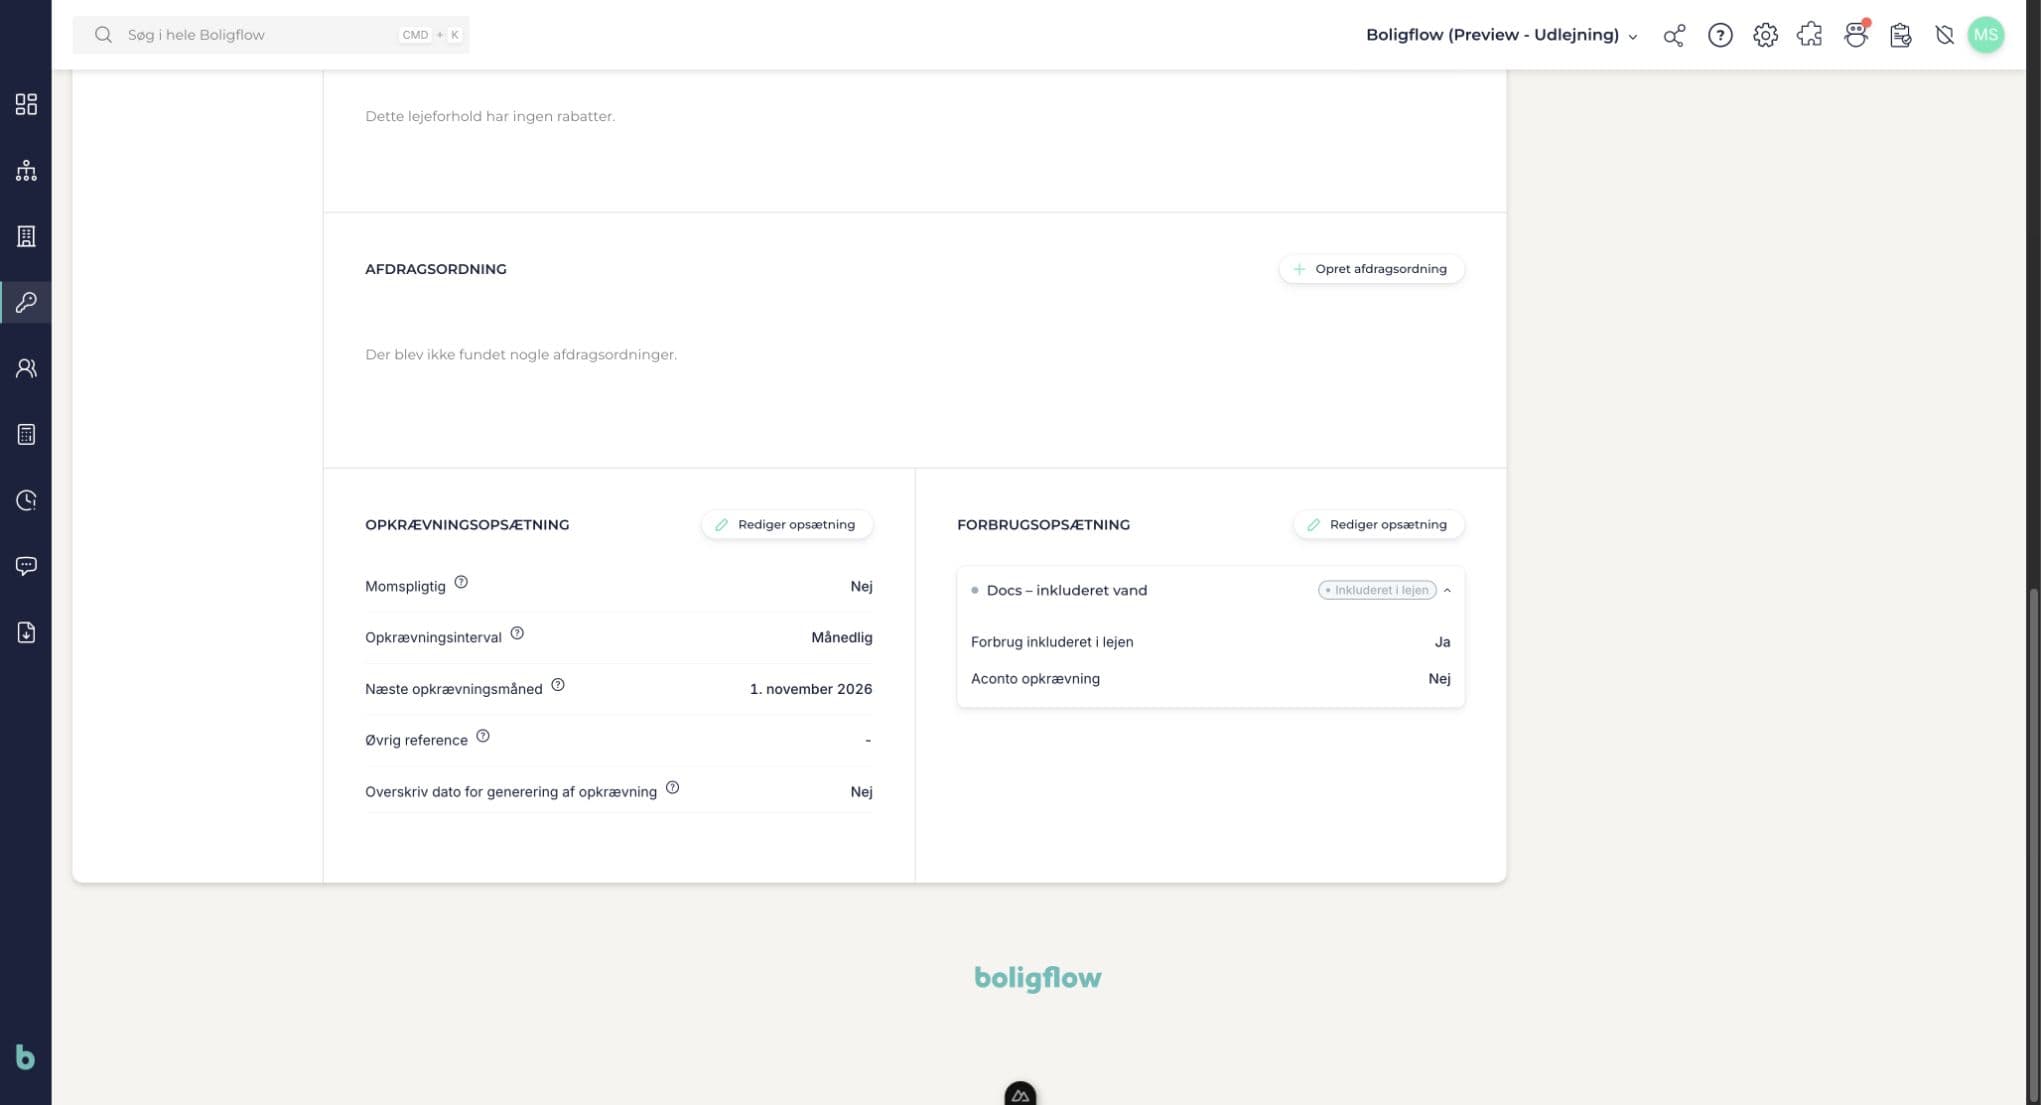Viewport: 2041px width, 1105px height.
Task: Open the organization hierarchy sidebar icon
Action: point(26,170)
